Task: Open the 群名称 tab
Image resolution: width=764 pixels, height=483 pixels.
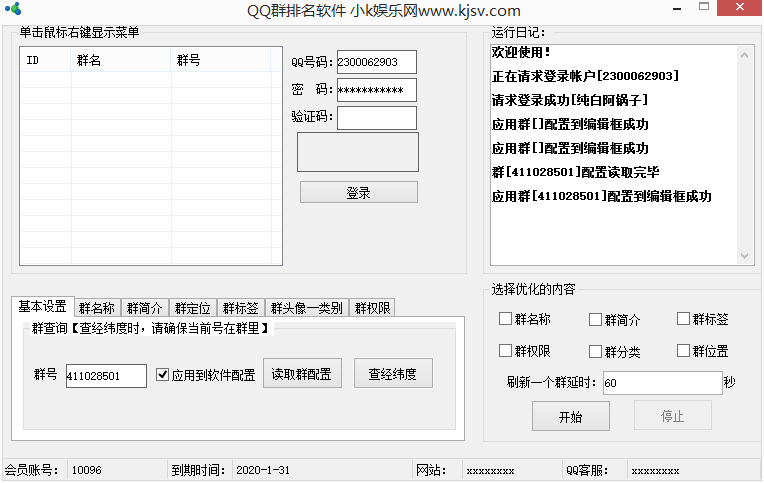Action: point(96,308)
